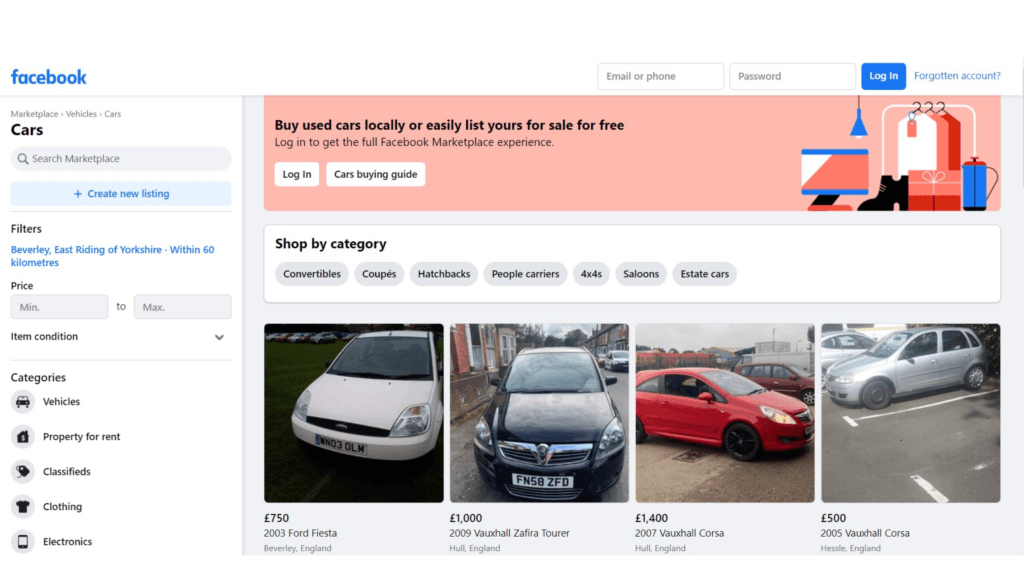Select the Coupés category chip
Viewport: 1024px width, 576px height.
[x=379, y=274]
